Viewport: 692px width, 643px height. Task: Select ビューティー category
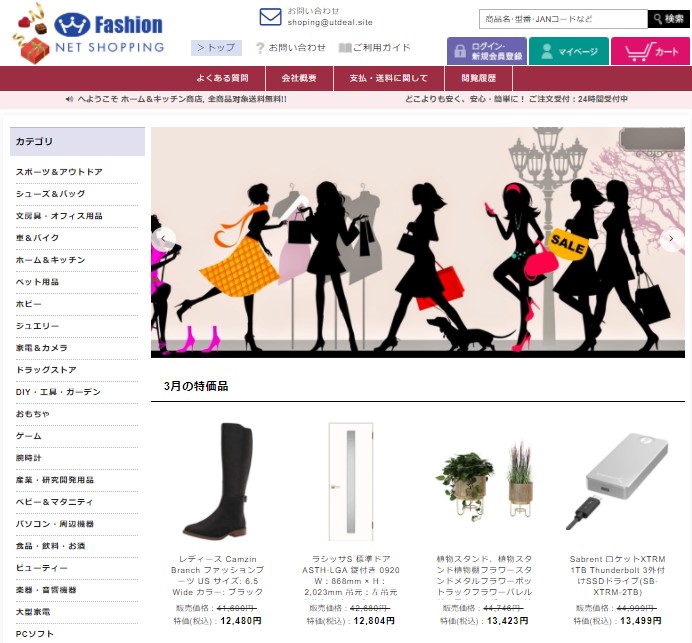tap(42, 568)
